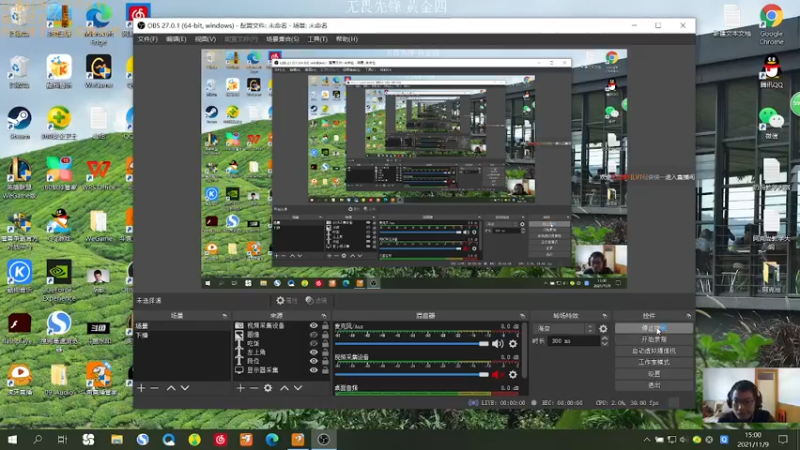Open the 麦克风/Aux audio settings gear

pyautogui.click(x=513, y=344)
